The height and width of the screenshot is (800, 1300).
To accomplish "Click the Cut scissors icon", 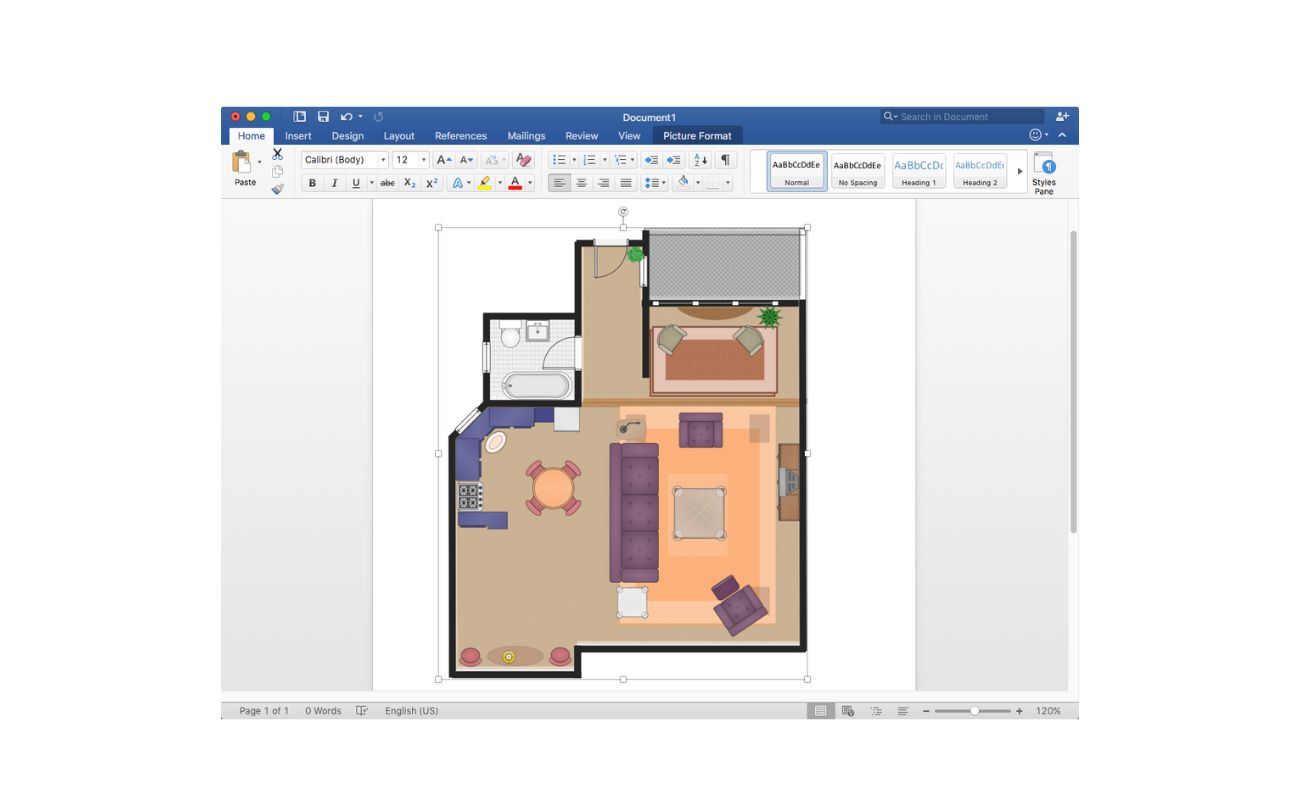I will (277, 154).
